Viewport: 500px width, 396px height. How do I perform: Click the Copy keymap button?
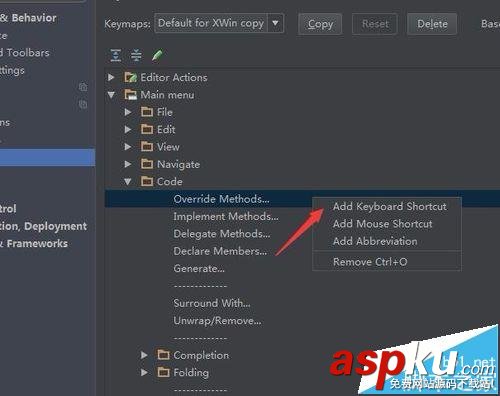320,24
